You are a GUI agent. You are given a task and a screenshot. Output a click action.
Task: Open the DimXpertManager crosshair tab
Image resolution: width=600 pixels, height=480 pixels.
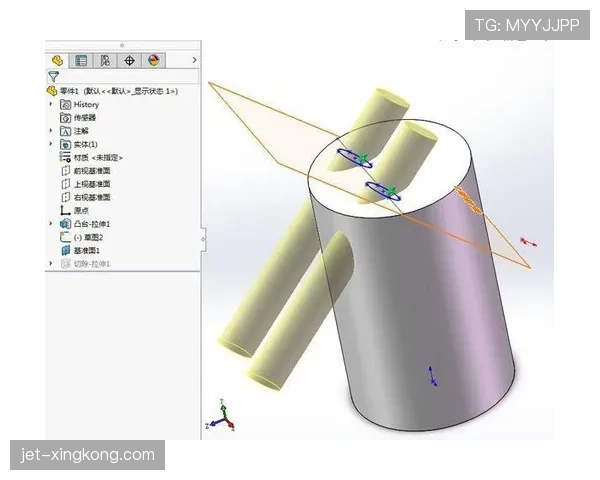tap(130, 60)
